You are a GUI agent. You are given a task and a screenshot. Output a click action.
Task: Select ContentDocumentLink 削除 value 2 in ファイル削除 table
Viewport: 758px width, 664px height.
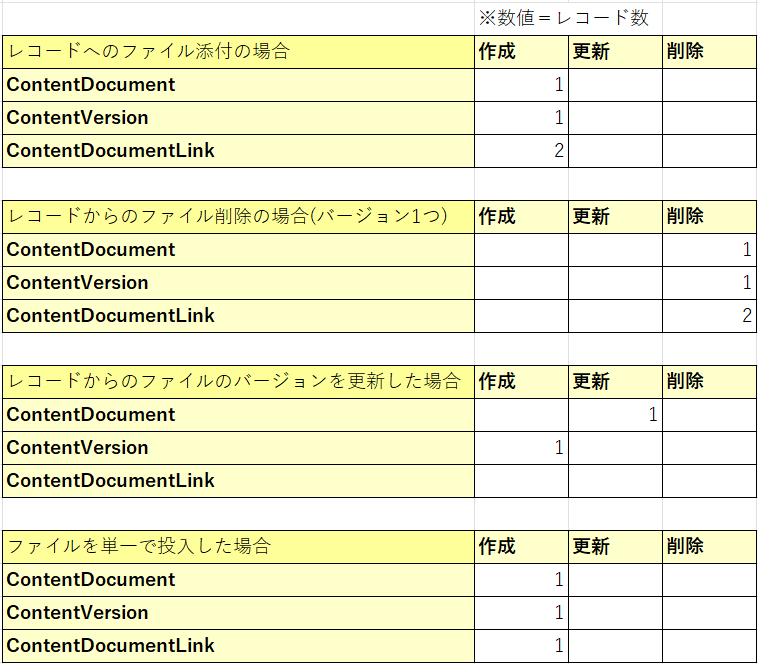coord(709,316)
